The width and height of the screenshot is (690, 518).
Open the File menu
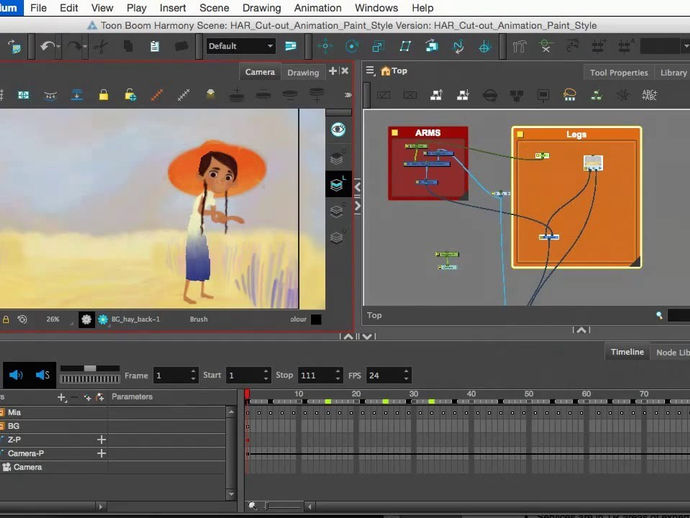[x=38, y=8]
